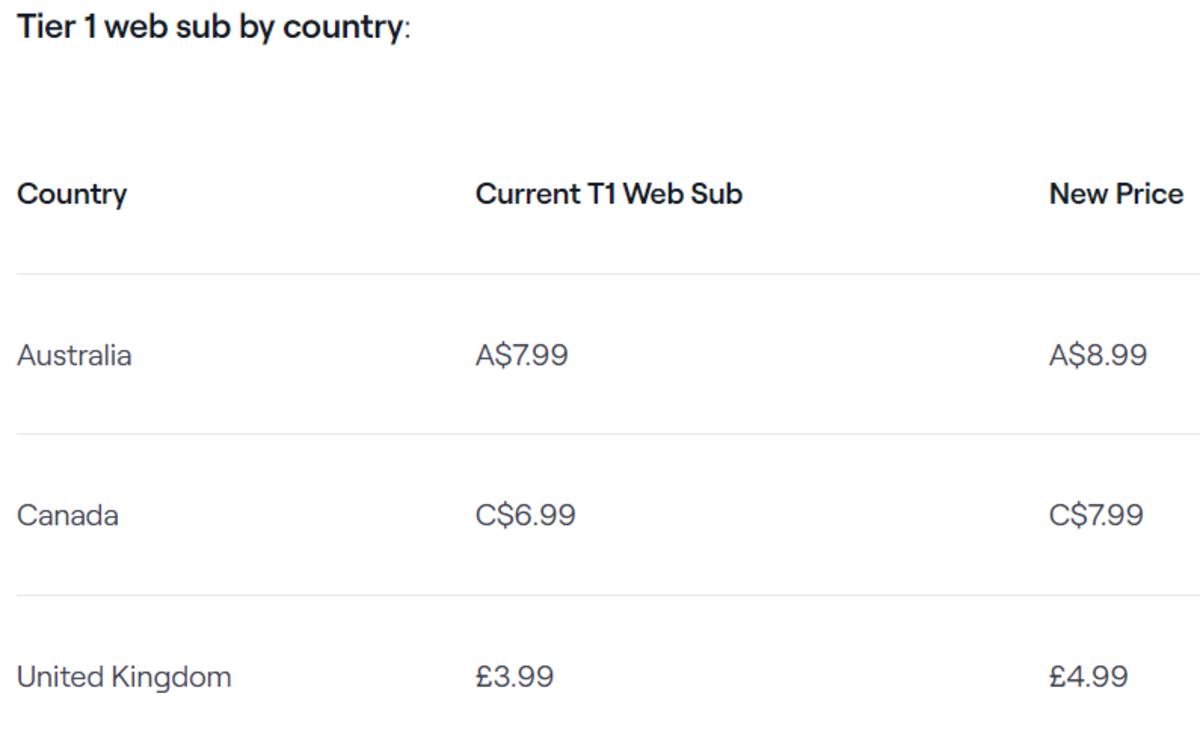Select the Country column header
This screenshot has height=729, width=1200.
coord(72,194)
